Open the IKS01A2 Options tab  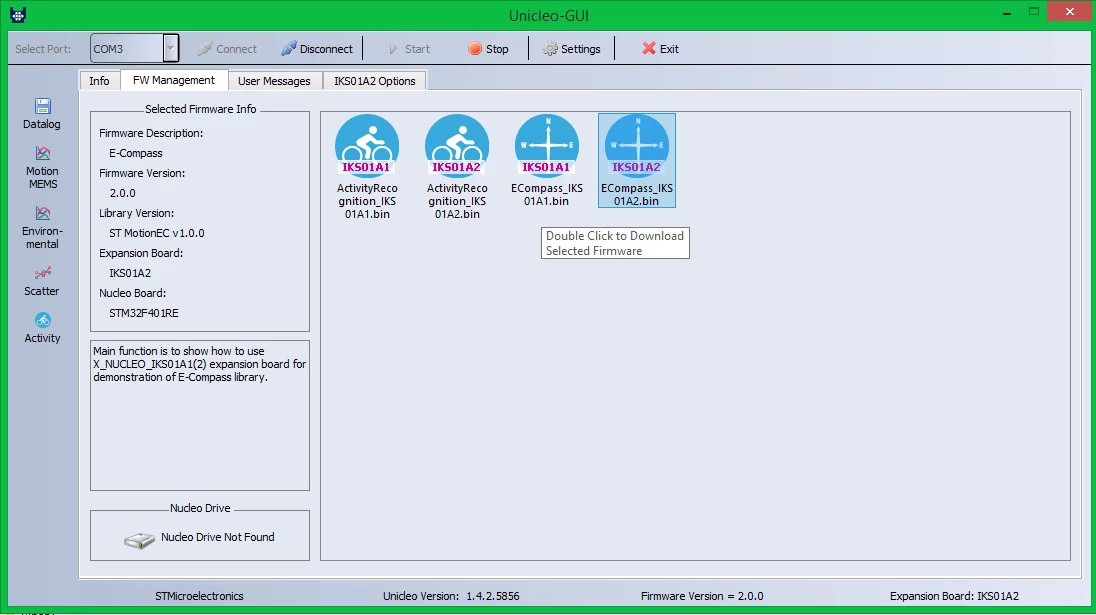click(375, 81)
